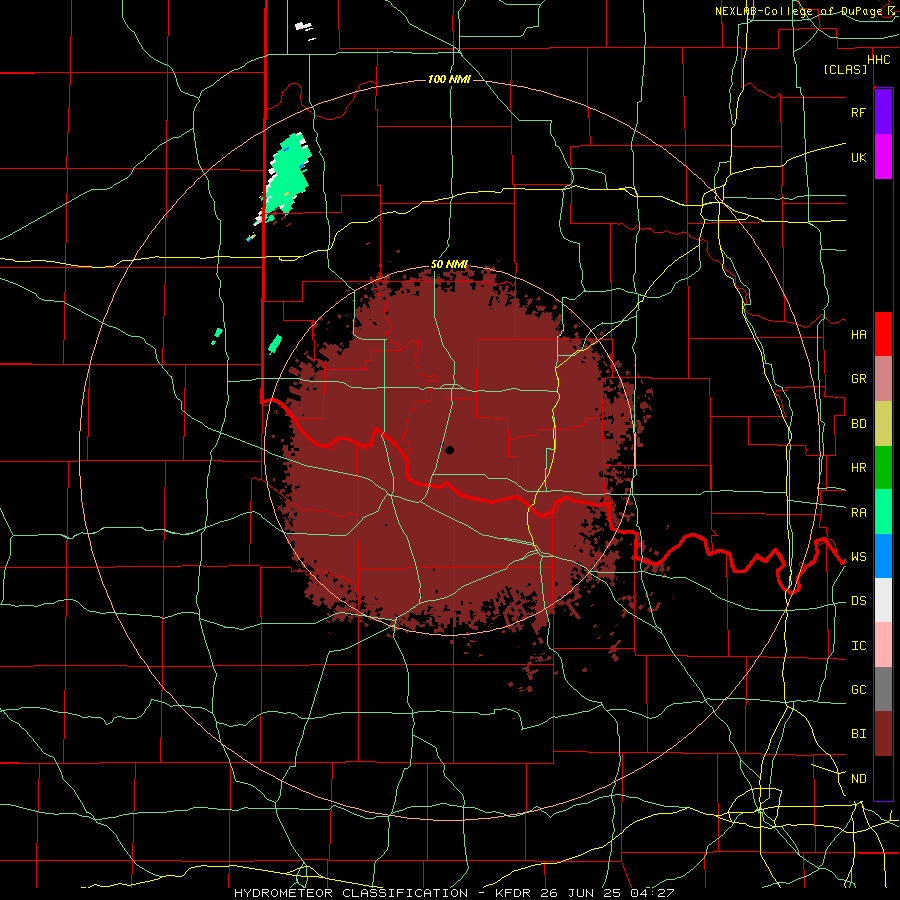Image resolution: width=900 pixels, height=900 pixels.
Task: Click the black radar site dot
Action: 449,450
